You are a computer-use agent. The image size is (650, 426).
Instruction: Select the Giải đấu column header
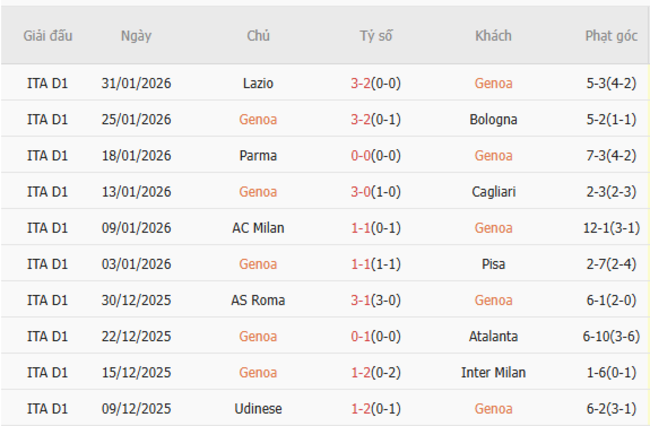pyautogui.click(x=47, y=36)
